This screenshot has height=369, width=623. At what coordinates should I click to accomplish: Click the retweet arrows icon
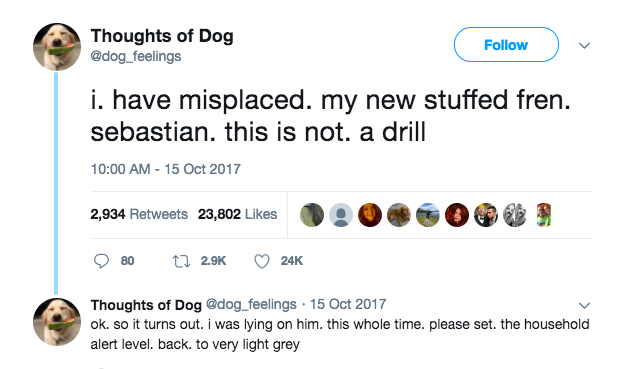(181, 261)
